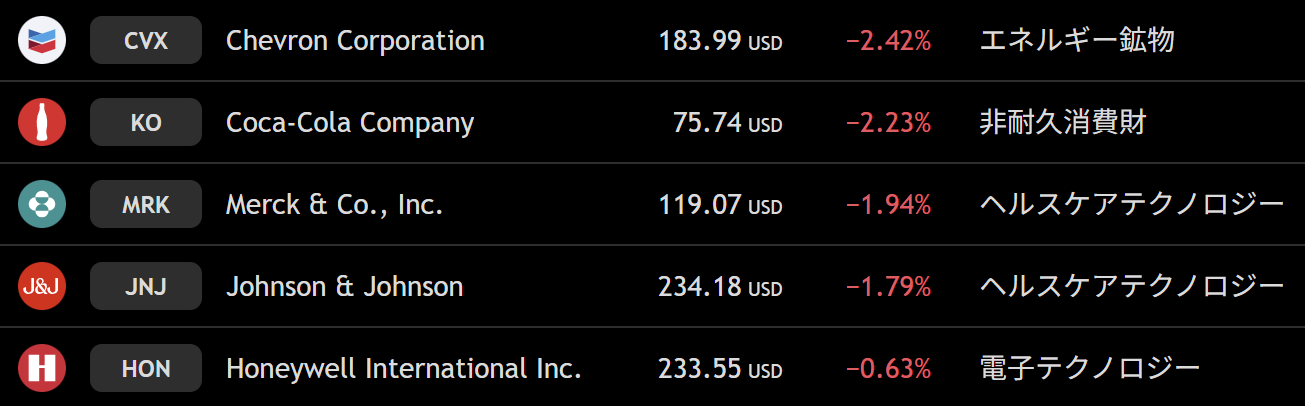Select the MRK ticker badge
This screenshot has width=1305, height=406.
(146, 205)
